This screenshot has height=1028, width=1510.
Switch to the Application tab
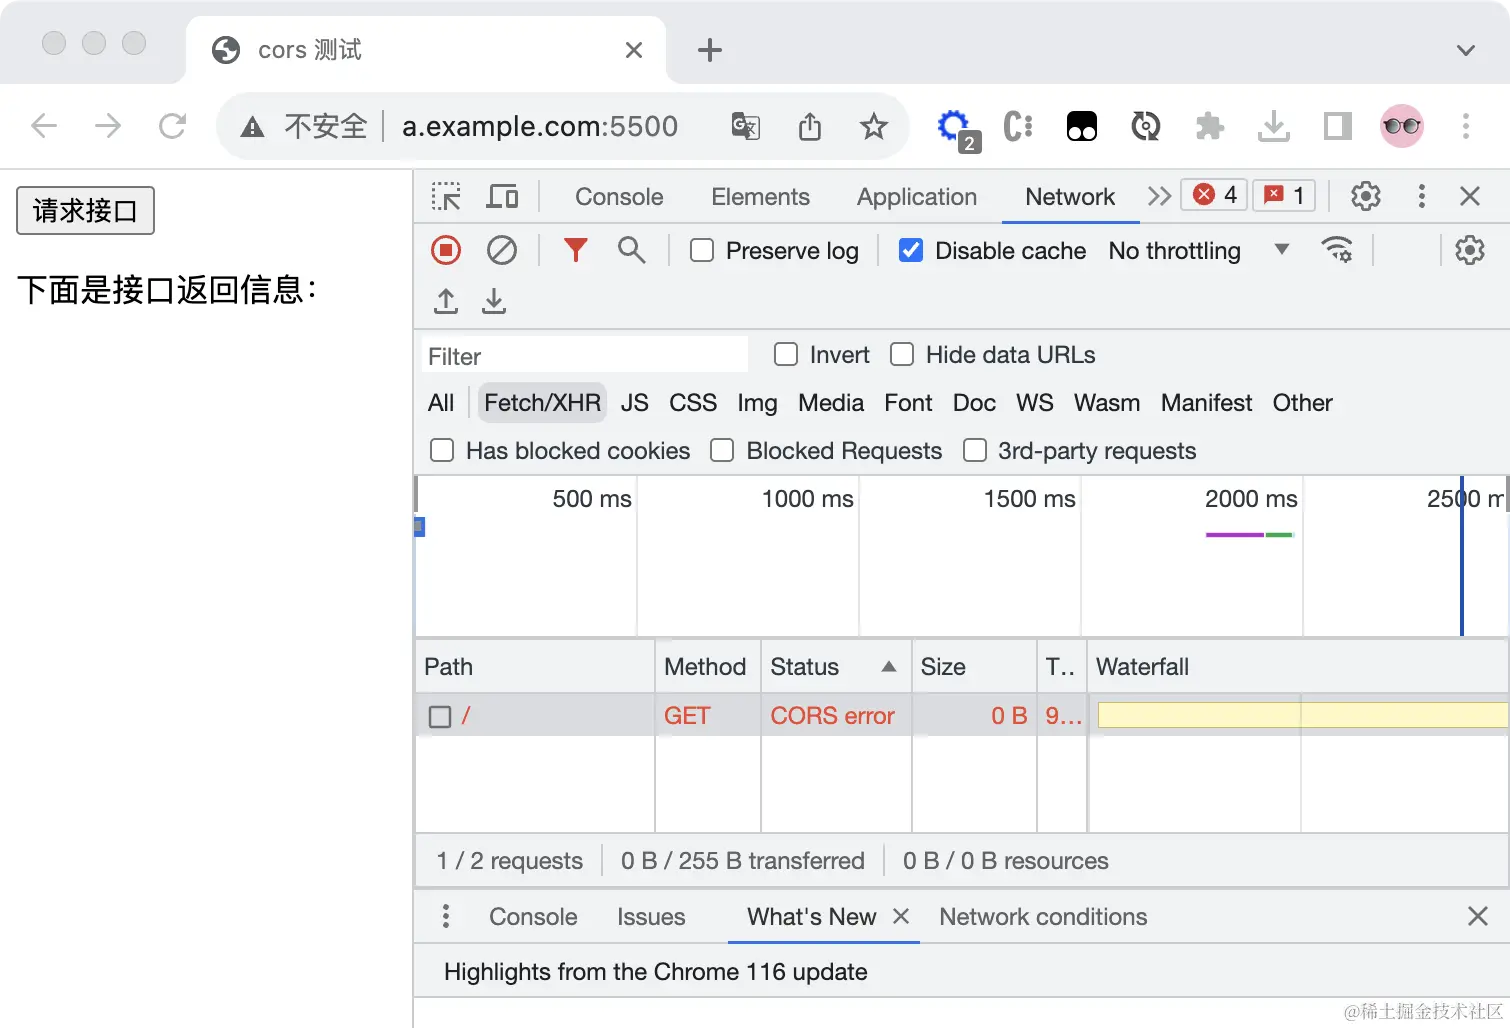pos(917,196)
